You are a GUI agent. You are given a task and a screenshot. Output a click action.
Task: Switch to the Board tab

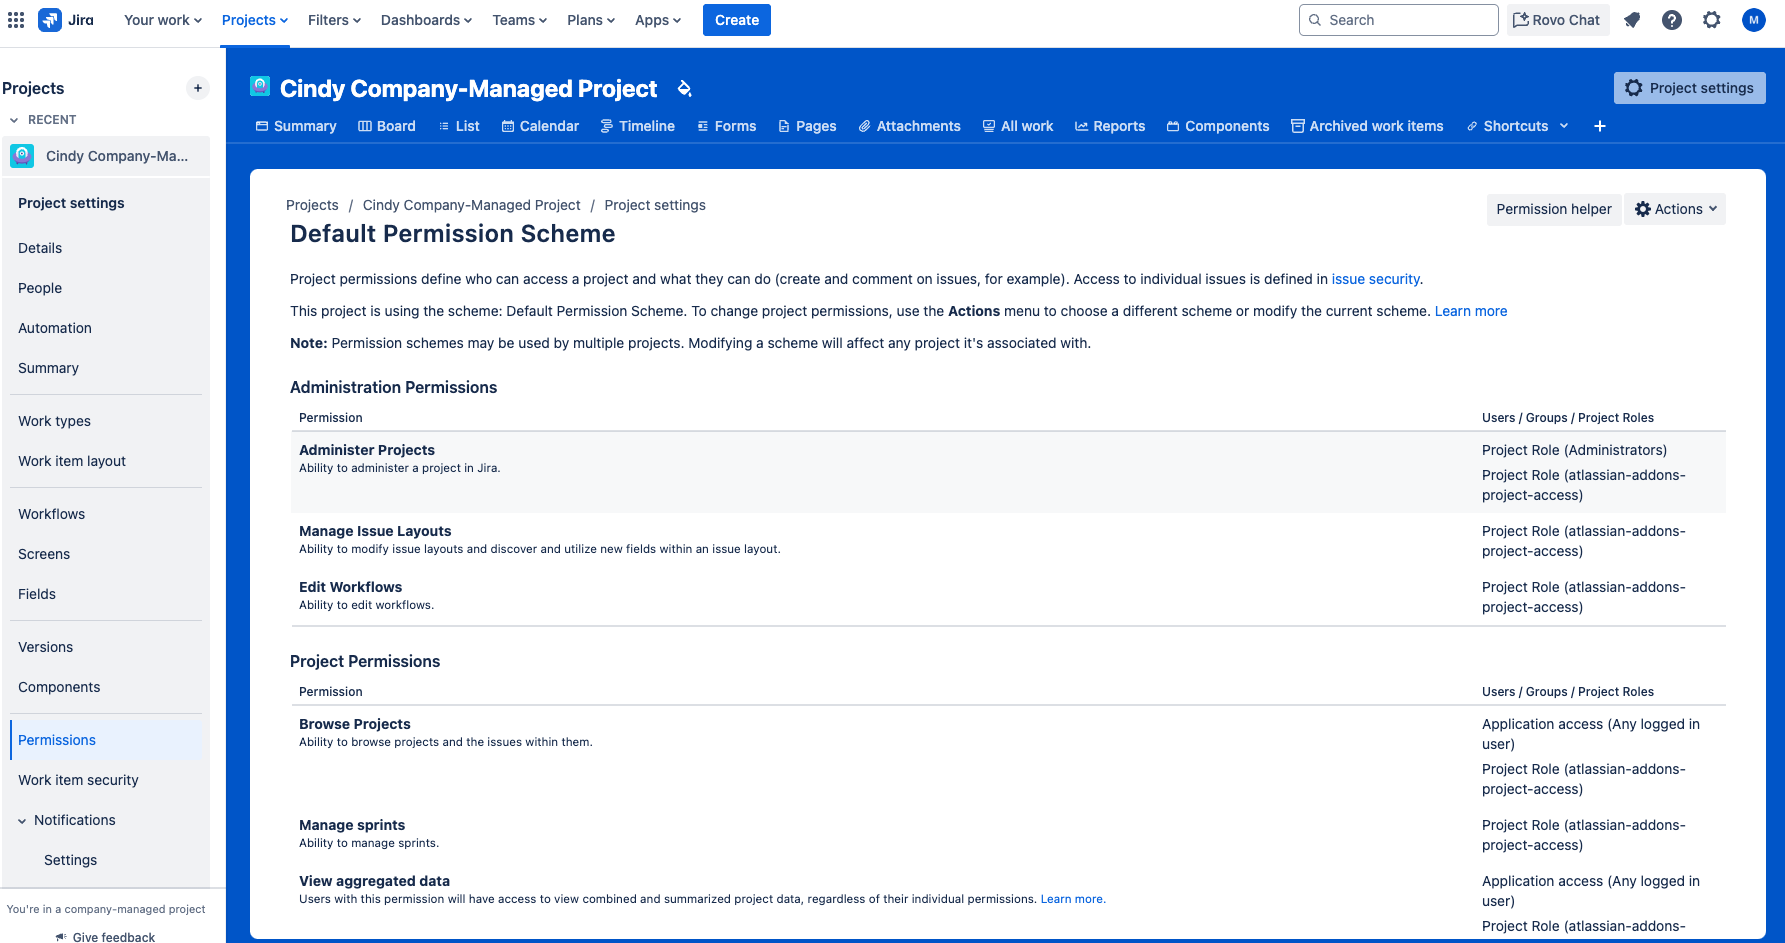click(x=386, y=126)
